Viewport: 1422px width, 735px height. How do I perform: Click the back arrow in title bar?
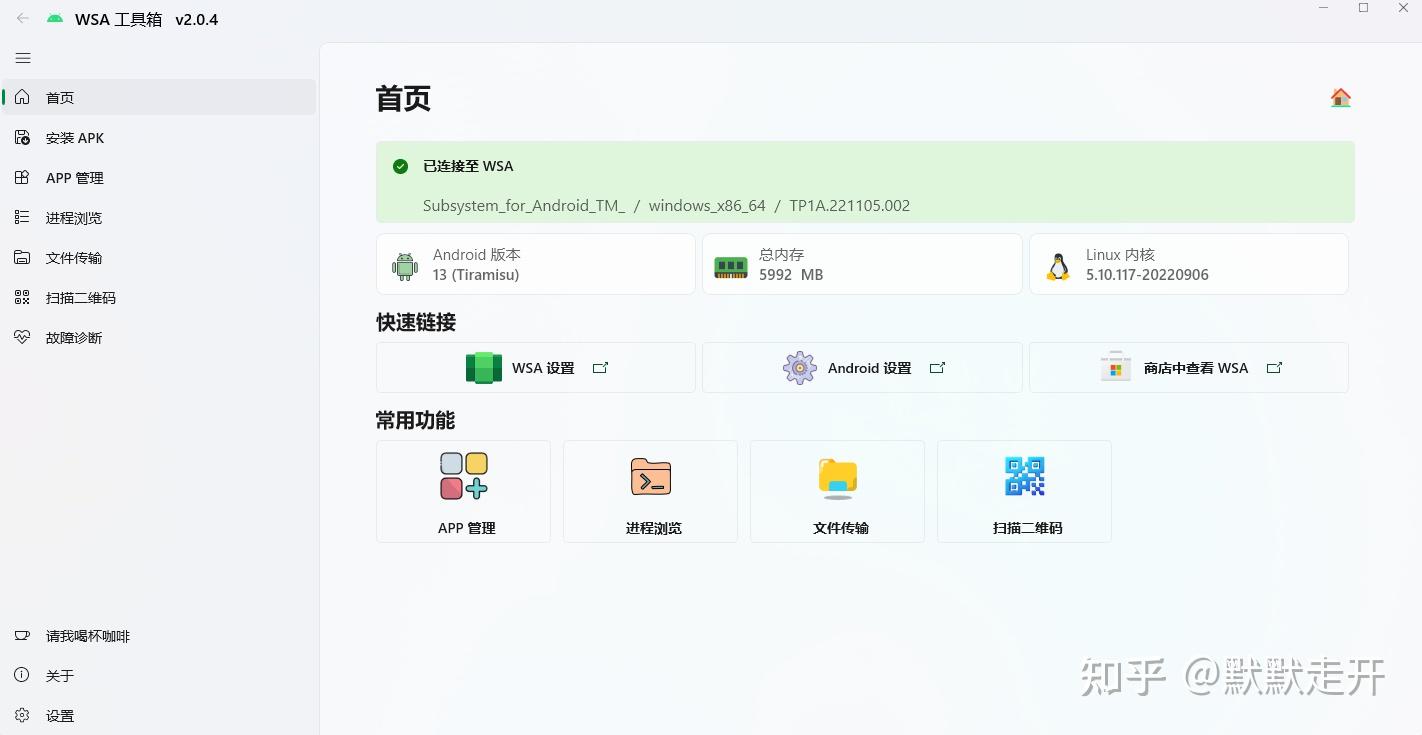tap(23, 19)
